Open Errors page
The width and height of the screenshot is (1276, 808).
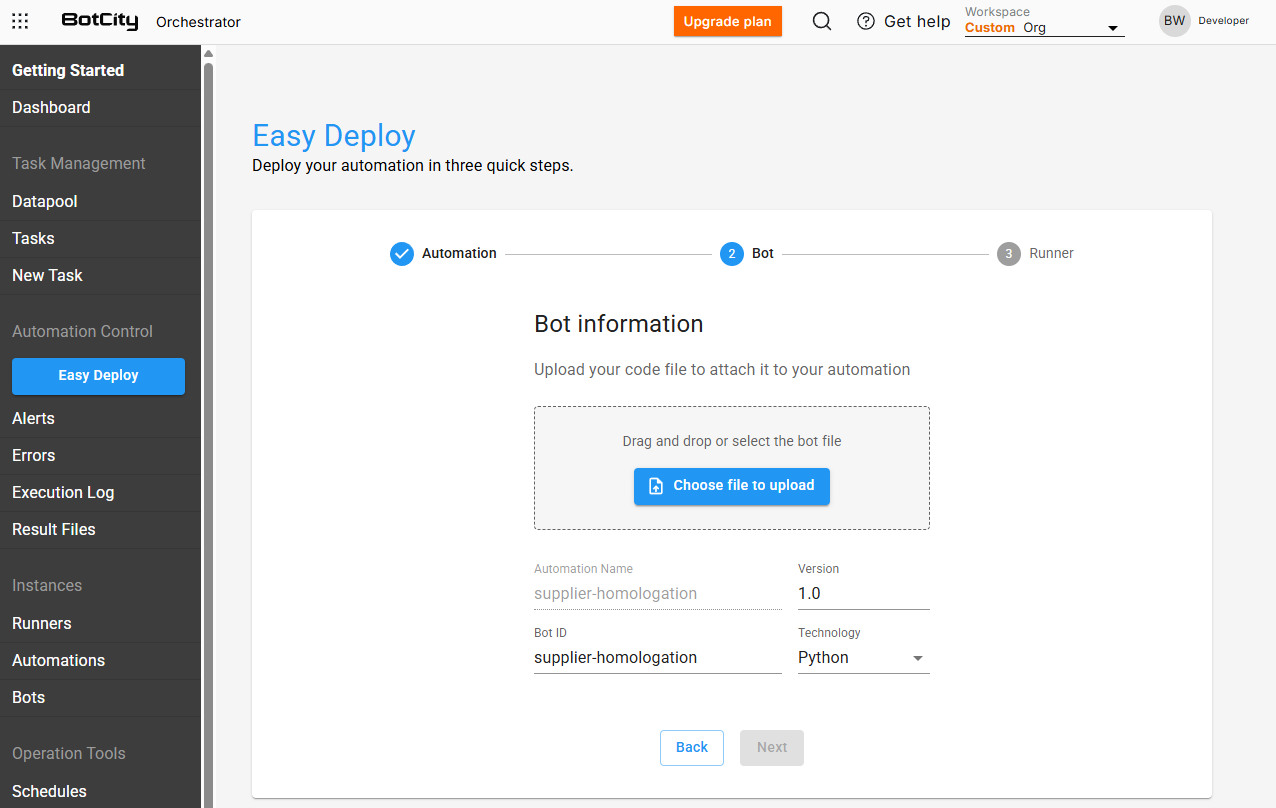[x=33, y=456]
